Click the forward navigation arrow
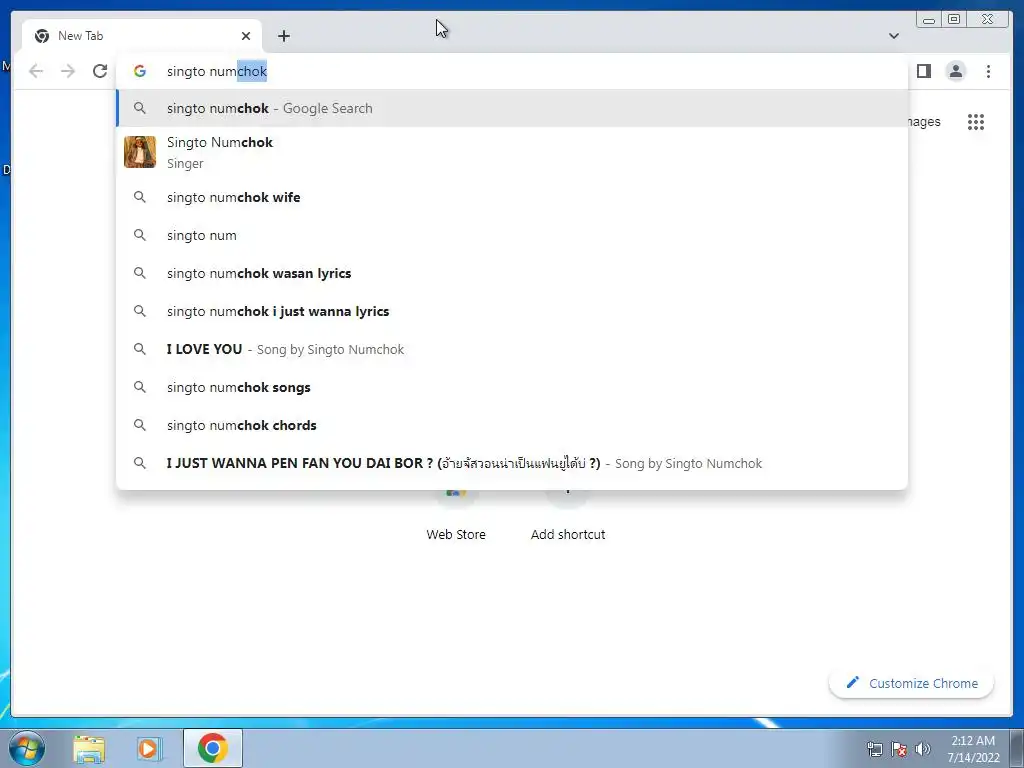The width and height of the screenshot is (1024, 768). pos(68,71)
